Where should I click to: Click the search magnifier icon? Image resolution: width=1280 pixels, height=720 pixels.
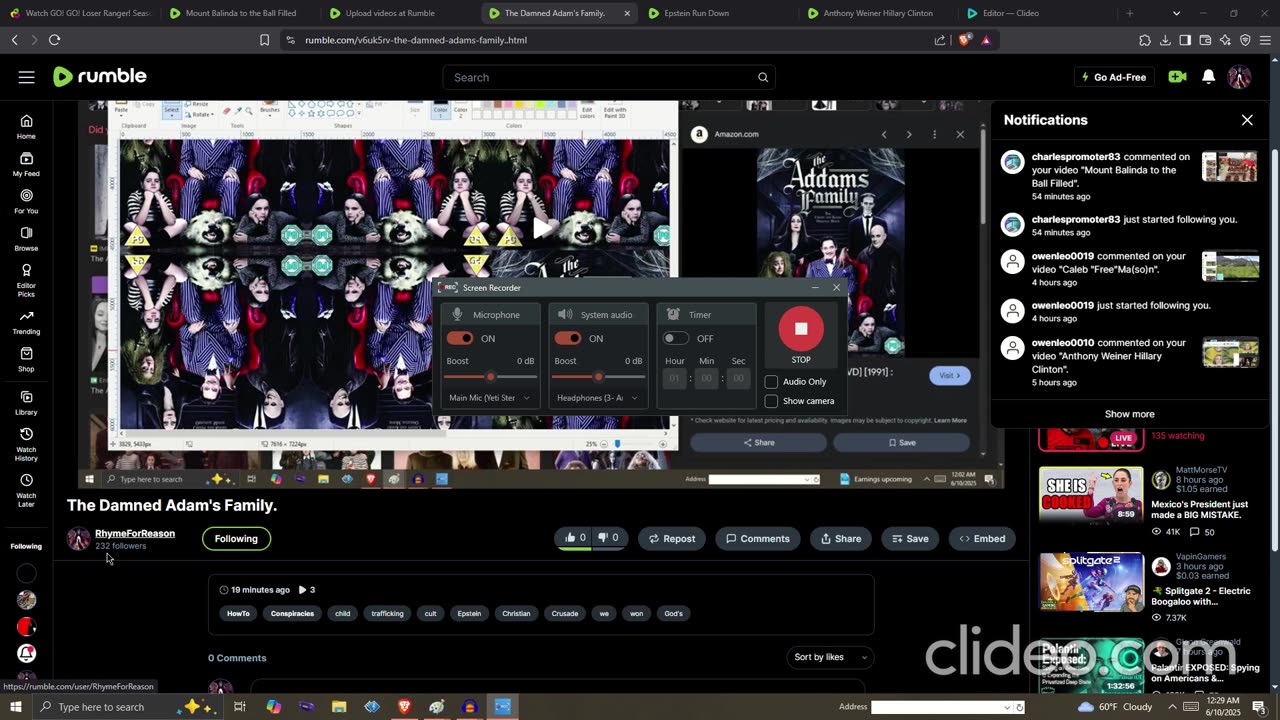tap(763, 77)
